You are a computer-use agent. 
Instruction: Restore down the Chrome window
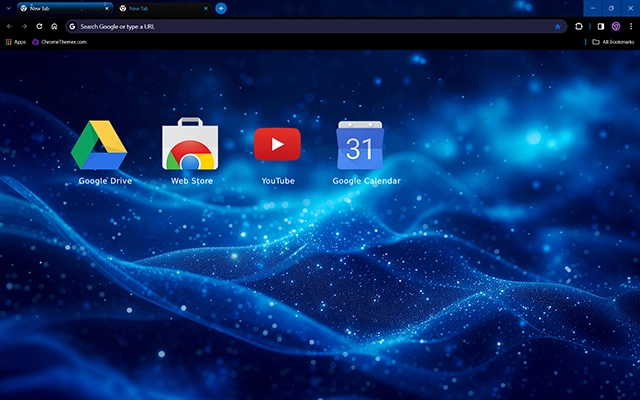pyautogui.click(x=611, y=8)
